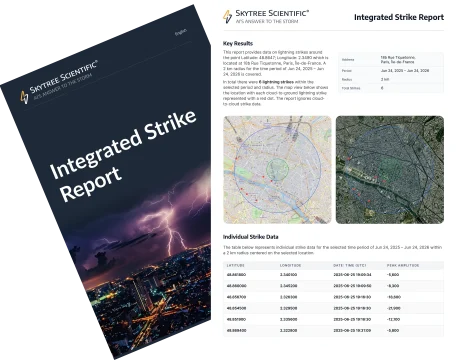Viewport: 456px width, 360px height.
Task: Click the LONGITUDE column header
Action: coord(290,265)
